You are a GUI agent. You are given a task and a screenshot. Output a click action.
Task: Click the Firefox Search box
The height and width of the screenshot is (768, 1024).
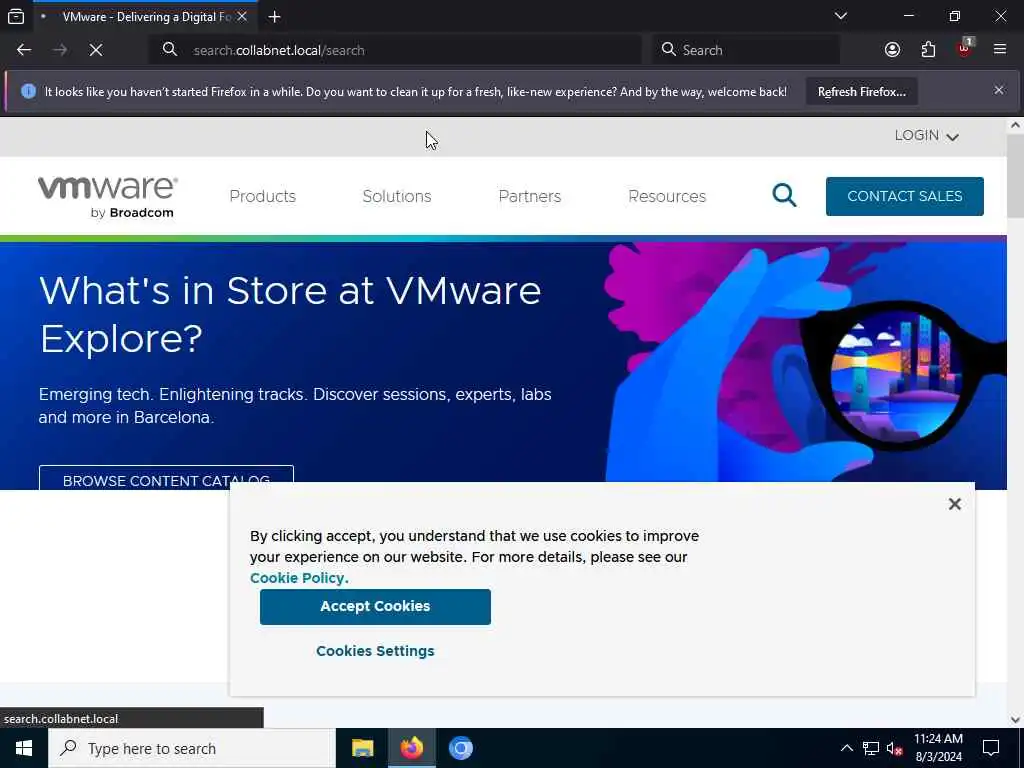[x=746, y=50]
